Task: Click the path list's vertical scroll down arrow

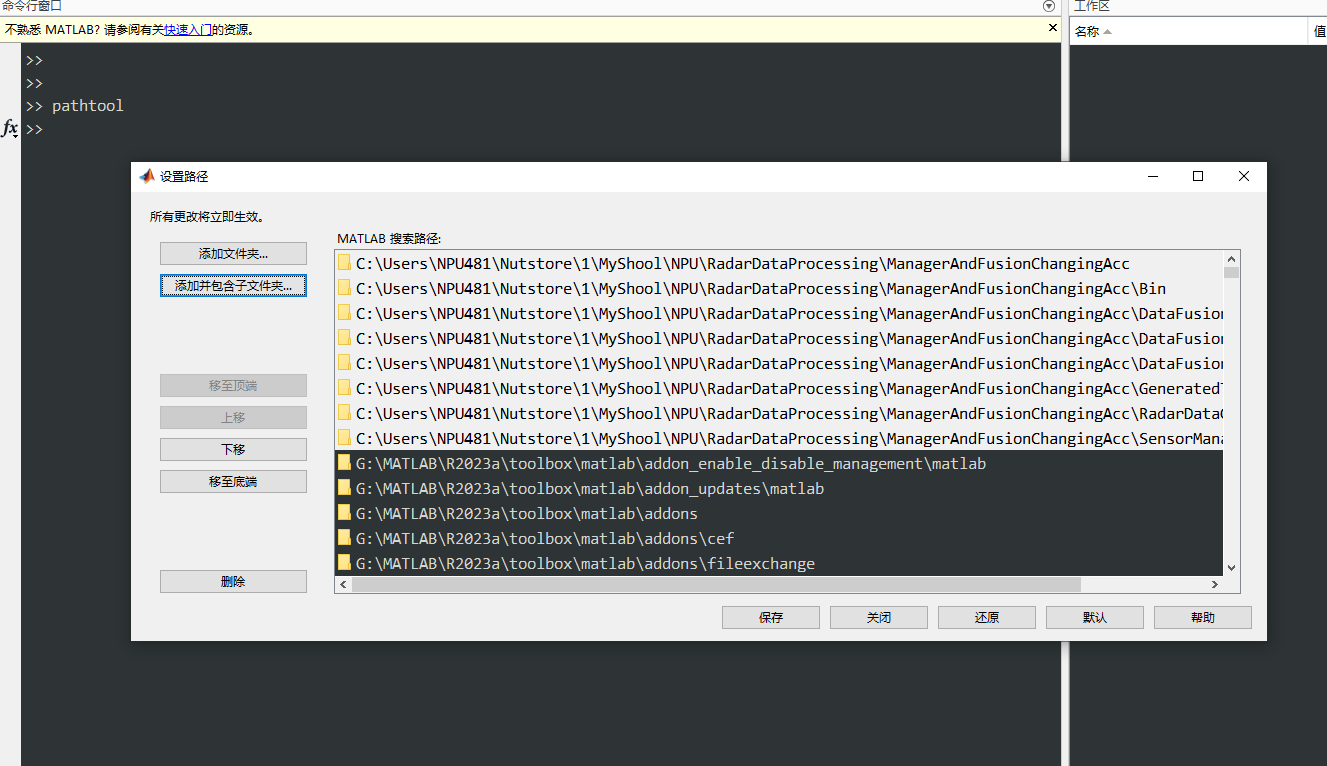Action: pos(1231,567)
